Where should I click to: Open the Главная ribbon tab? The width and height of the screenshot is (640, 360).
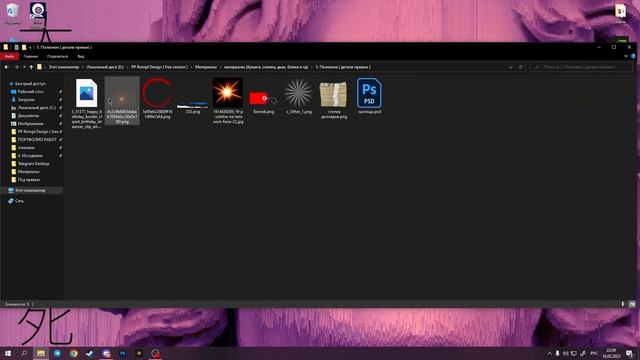click(31, 56)
